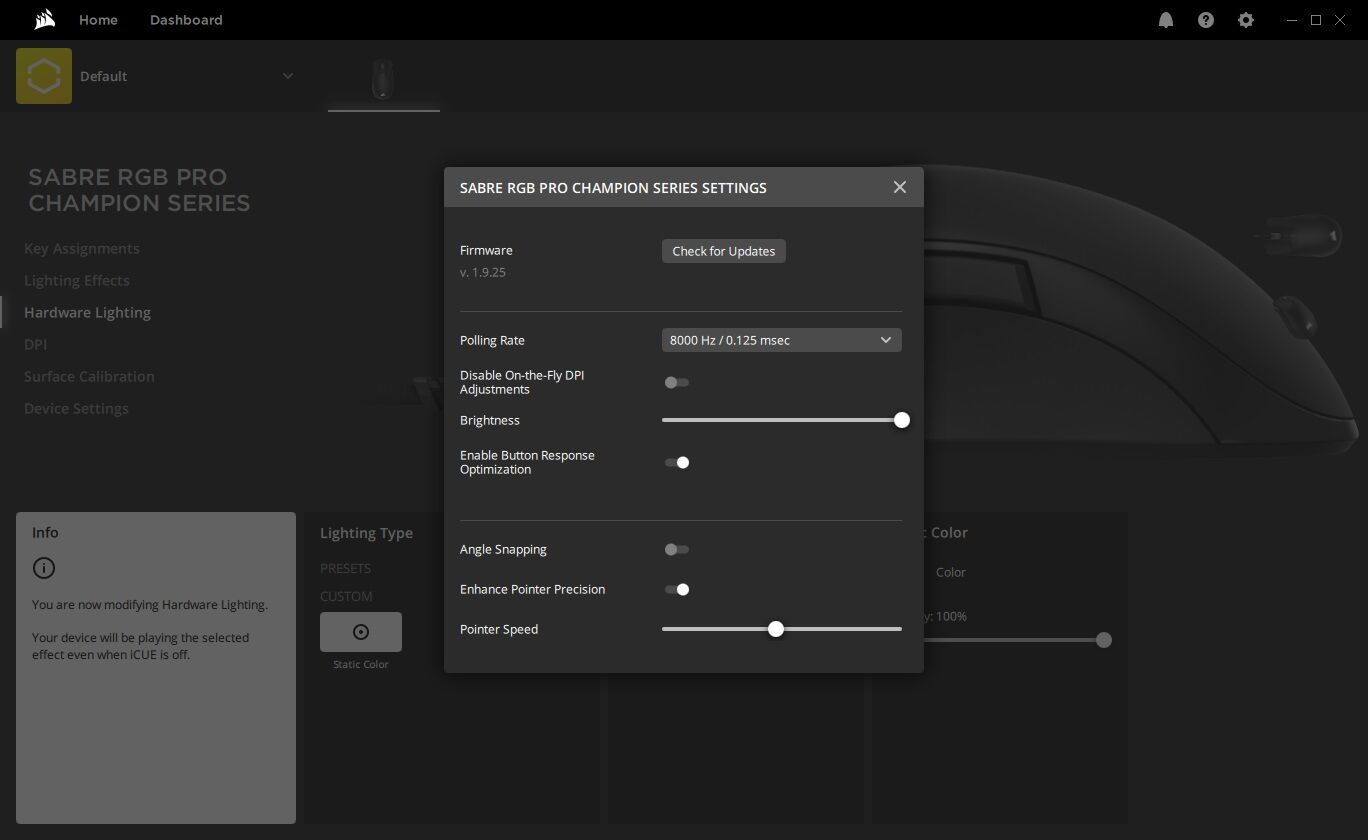Click the Check for Updates button
1368x840 pixels.
723,251
